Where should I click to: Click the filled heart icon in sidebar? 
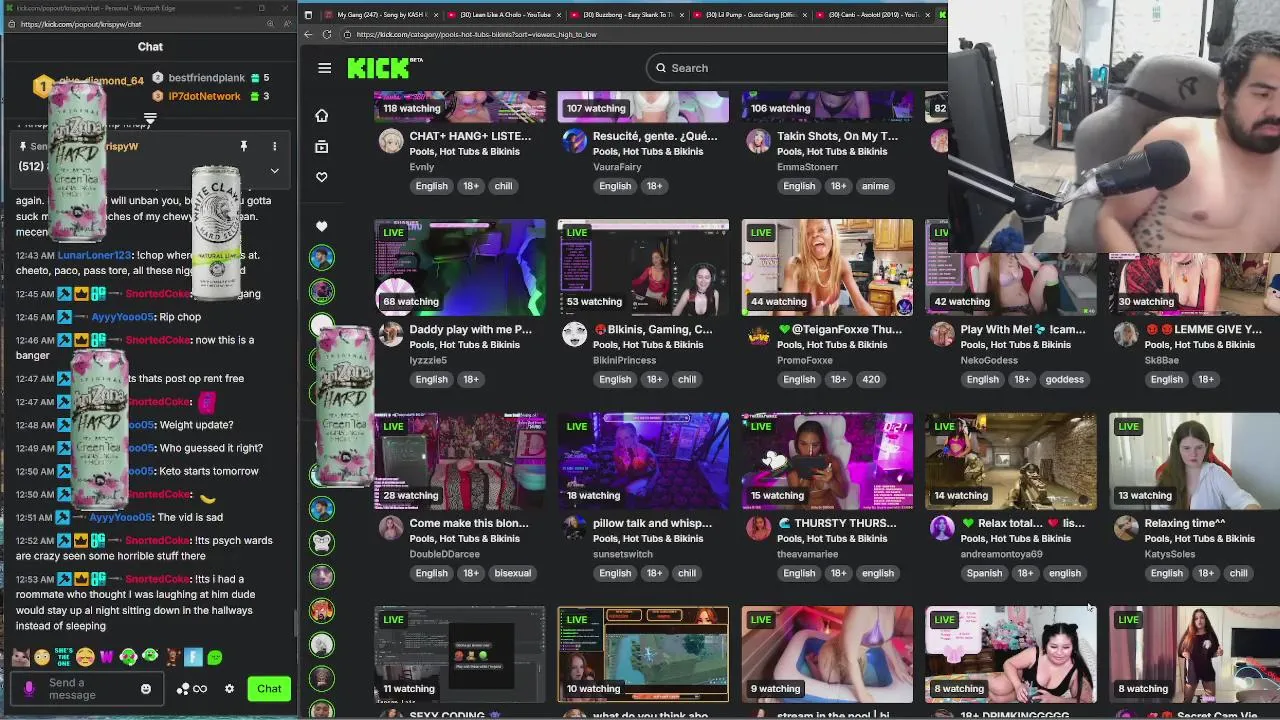click(x=321, y=226)
